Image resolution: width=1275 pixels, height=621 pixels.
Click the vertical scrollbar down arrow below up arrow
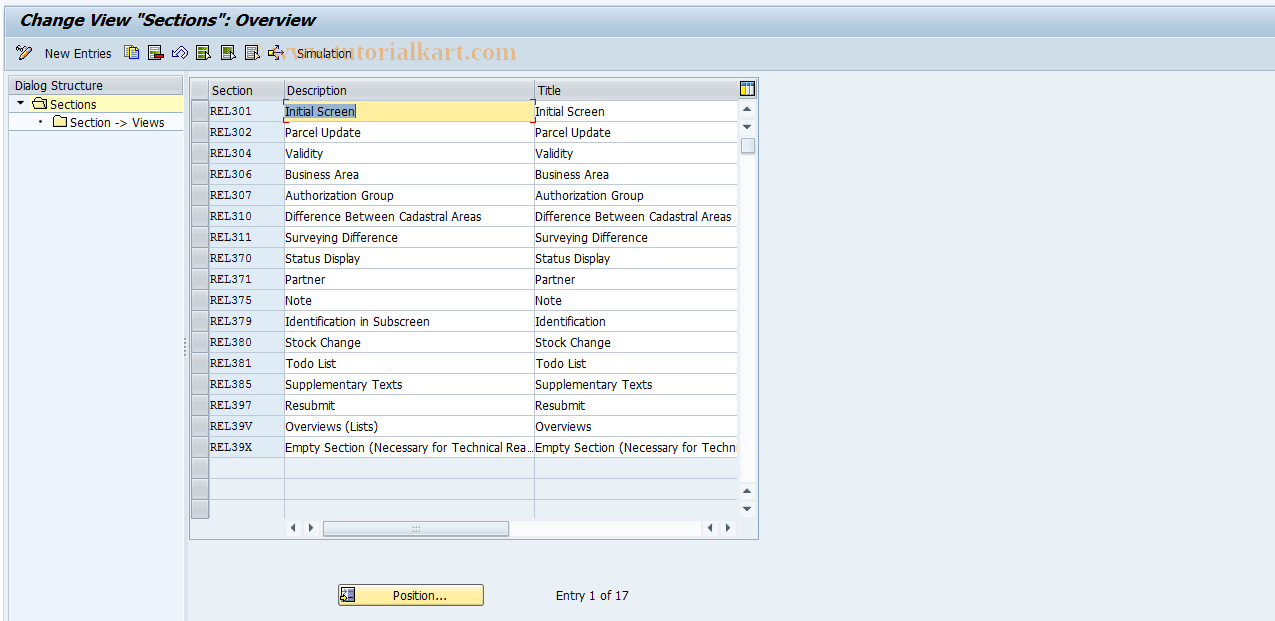coord(747,127)
